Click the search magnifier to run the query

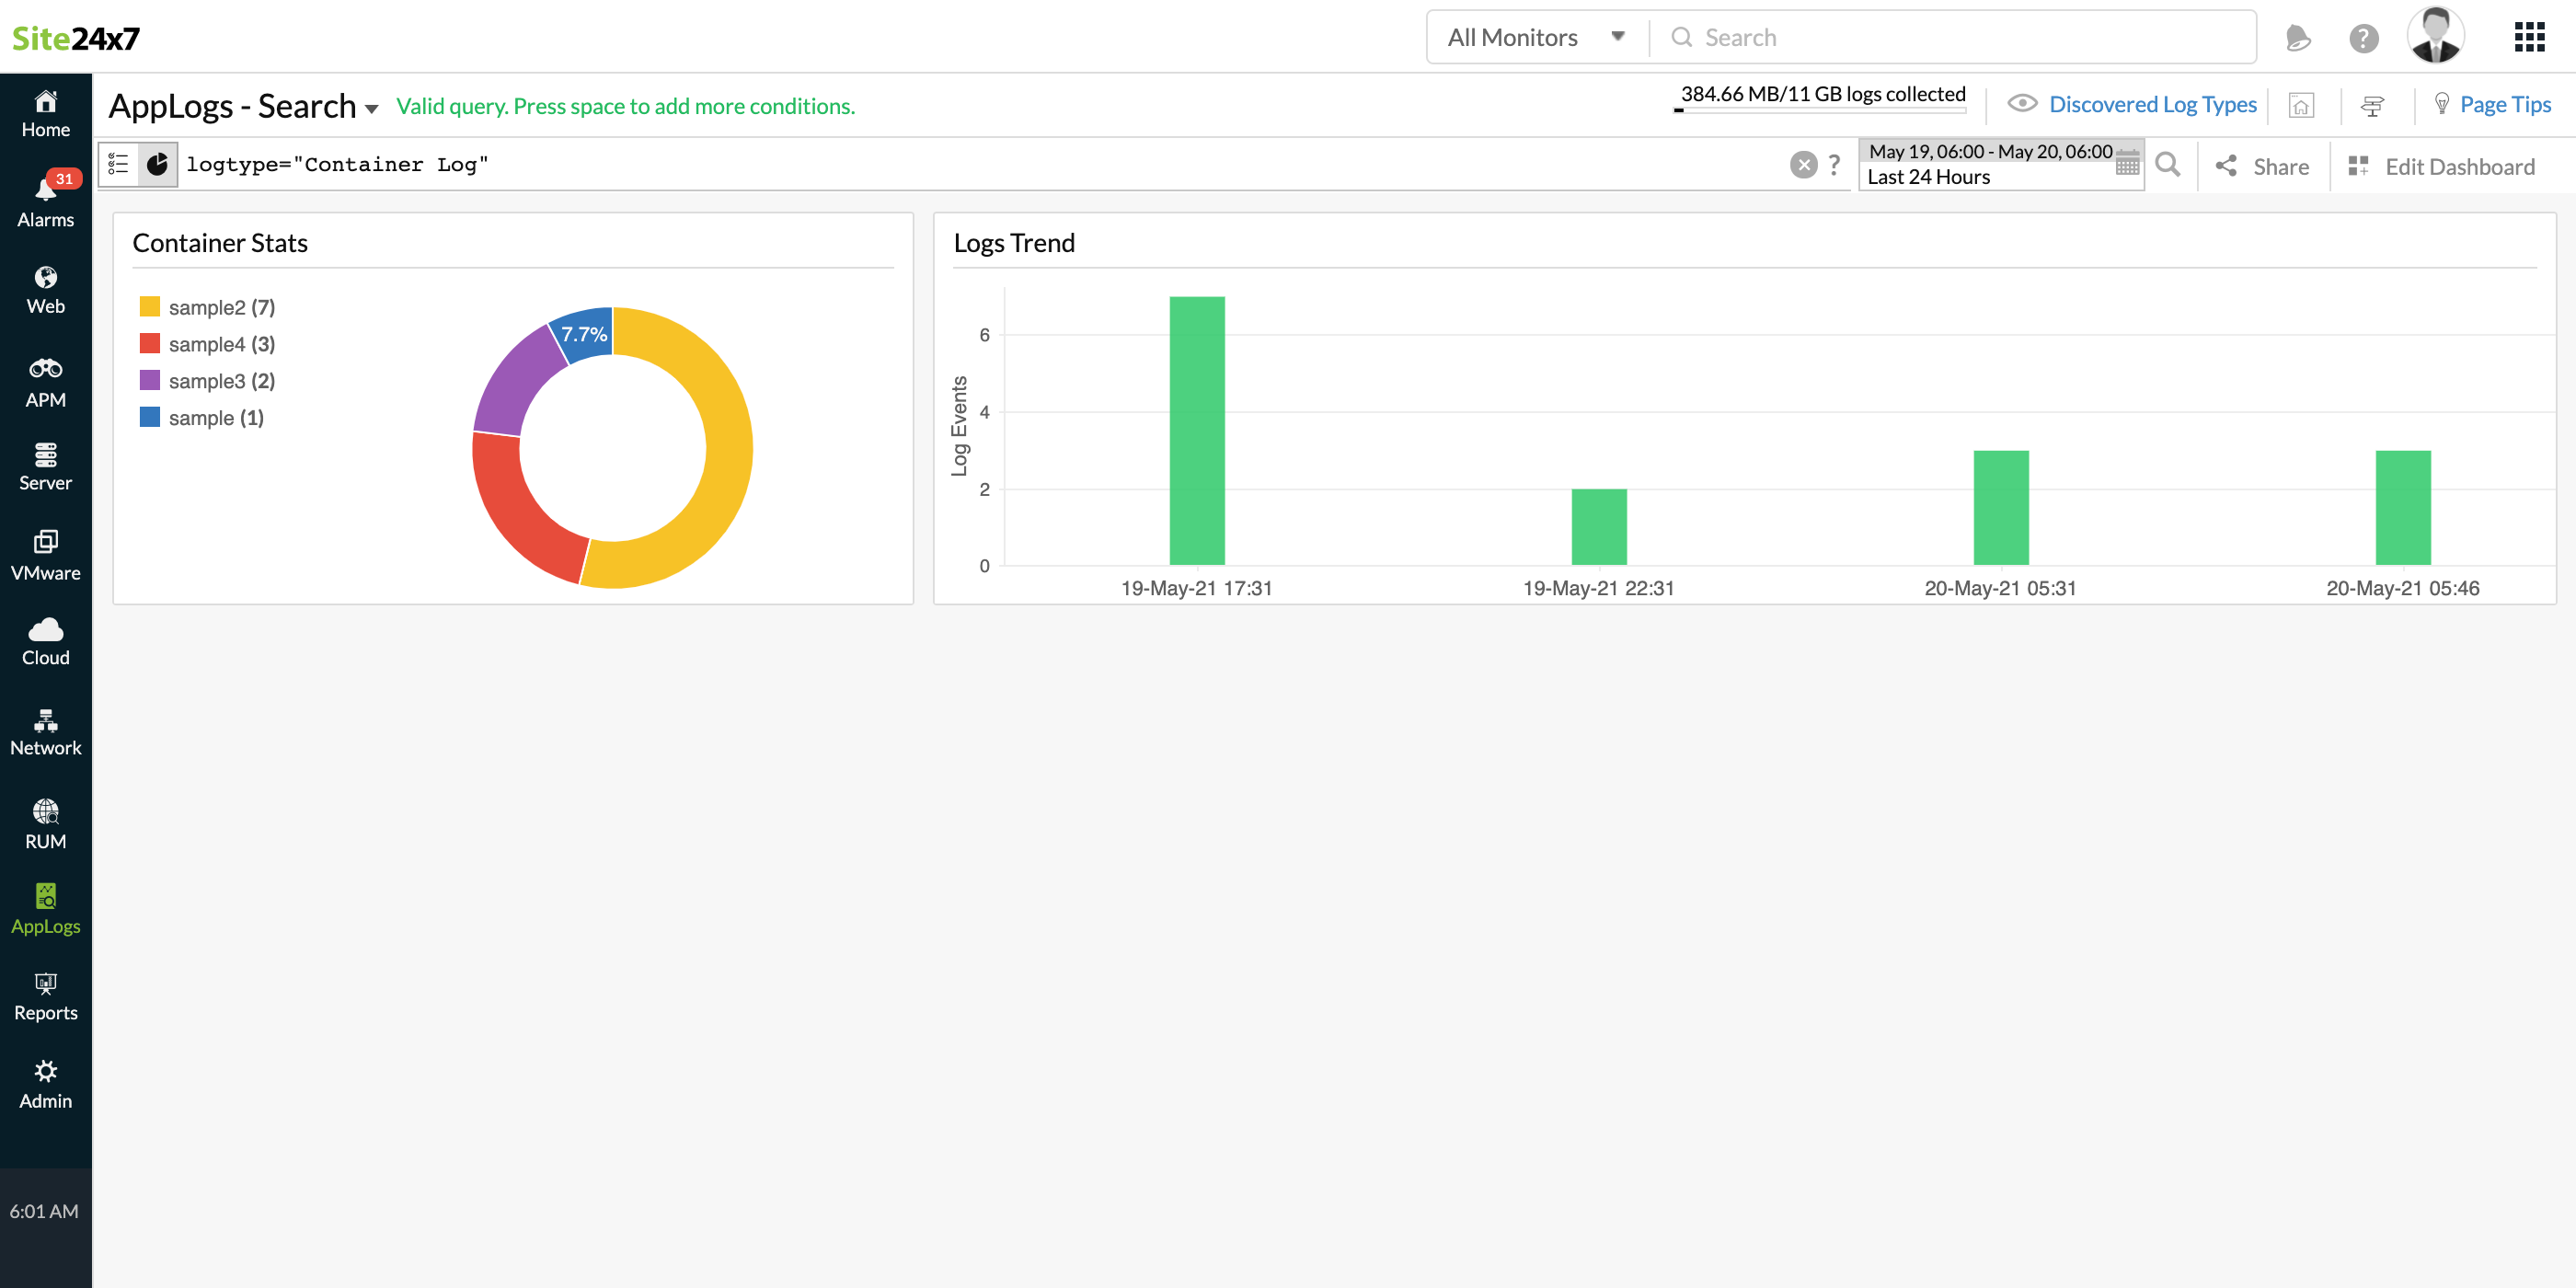(x=2167, y=165)
